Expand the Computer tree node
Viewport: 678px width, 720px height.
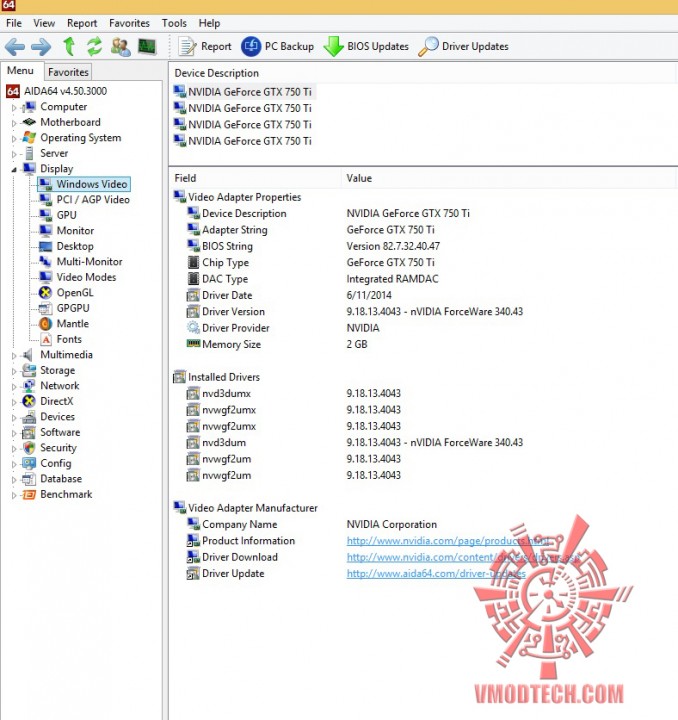pyautogui.click(x=14, y=108)
